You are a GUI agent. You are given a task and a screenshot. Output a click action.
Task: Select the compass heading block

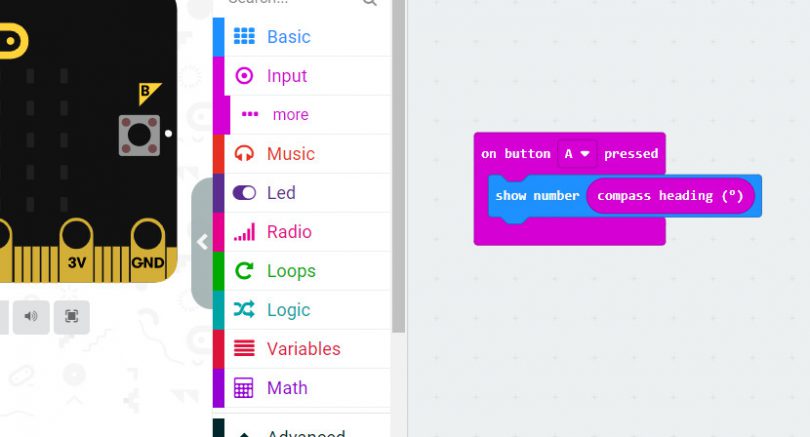point(670,195)
